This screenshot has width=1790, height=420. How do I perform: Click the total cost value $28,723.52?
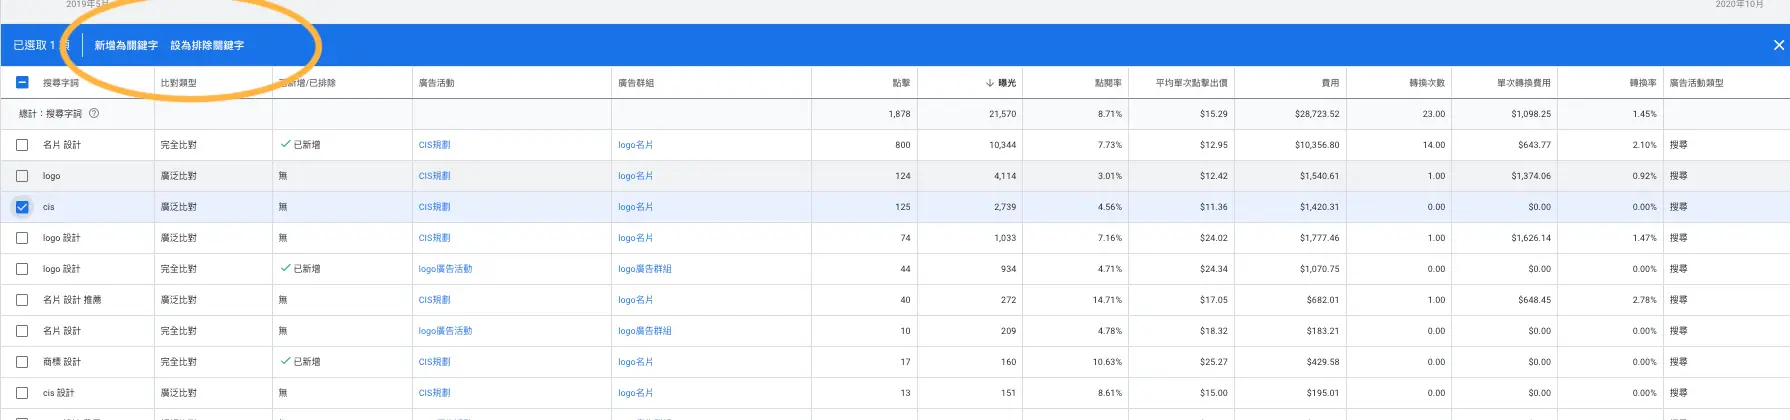click(1317, 114)
